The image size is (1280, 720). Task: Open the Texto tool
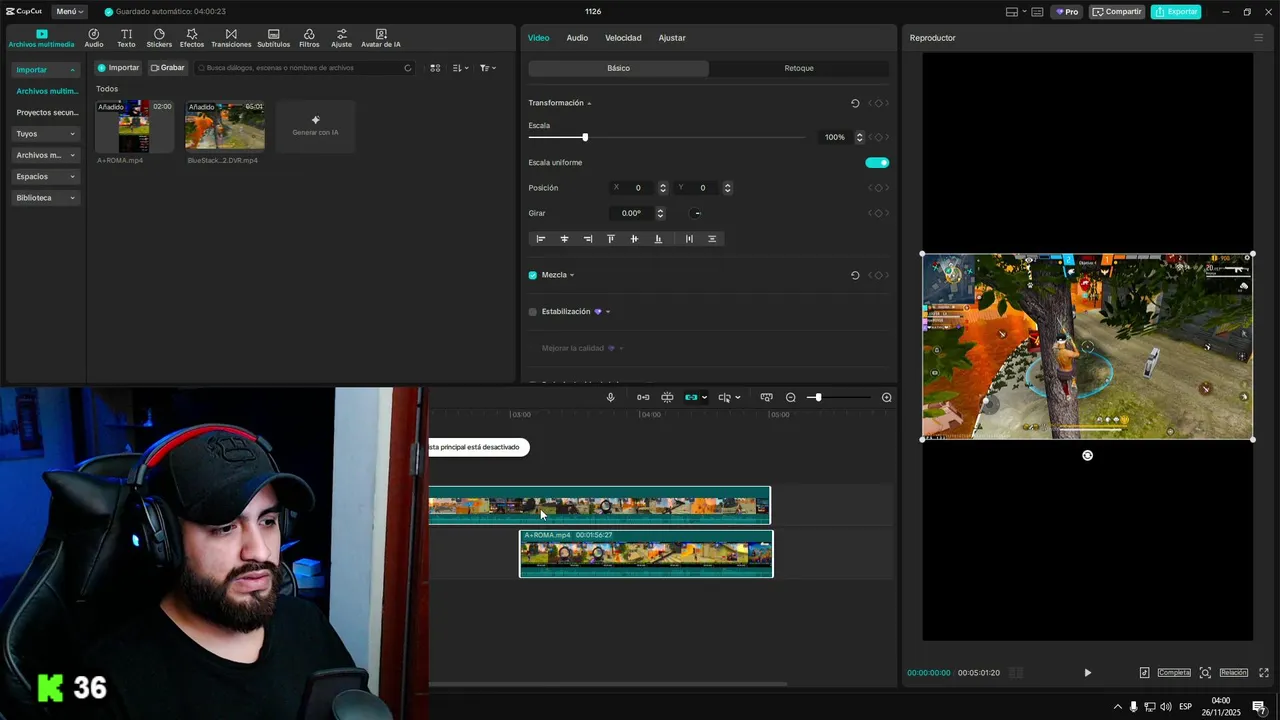tap(126, 38)
